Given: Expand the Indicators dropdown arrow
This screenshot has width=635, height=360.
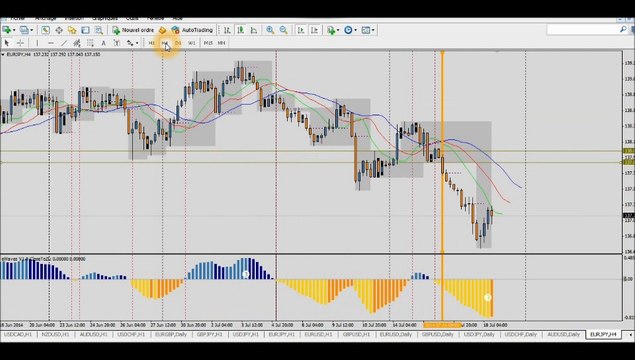Looking at the screenshot, I should (338, 30).
